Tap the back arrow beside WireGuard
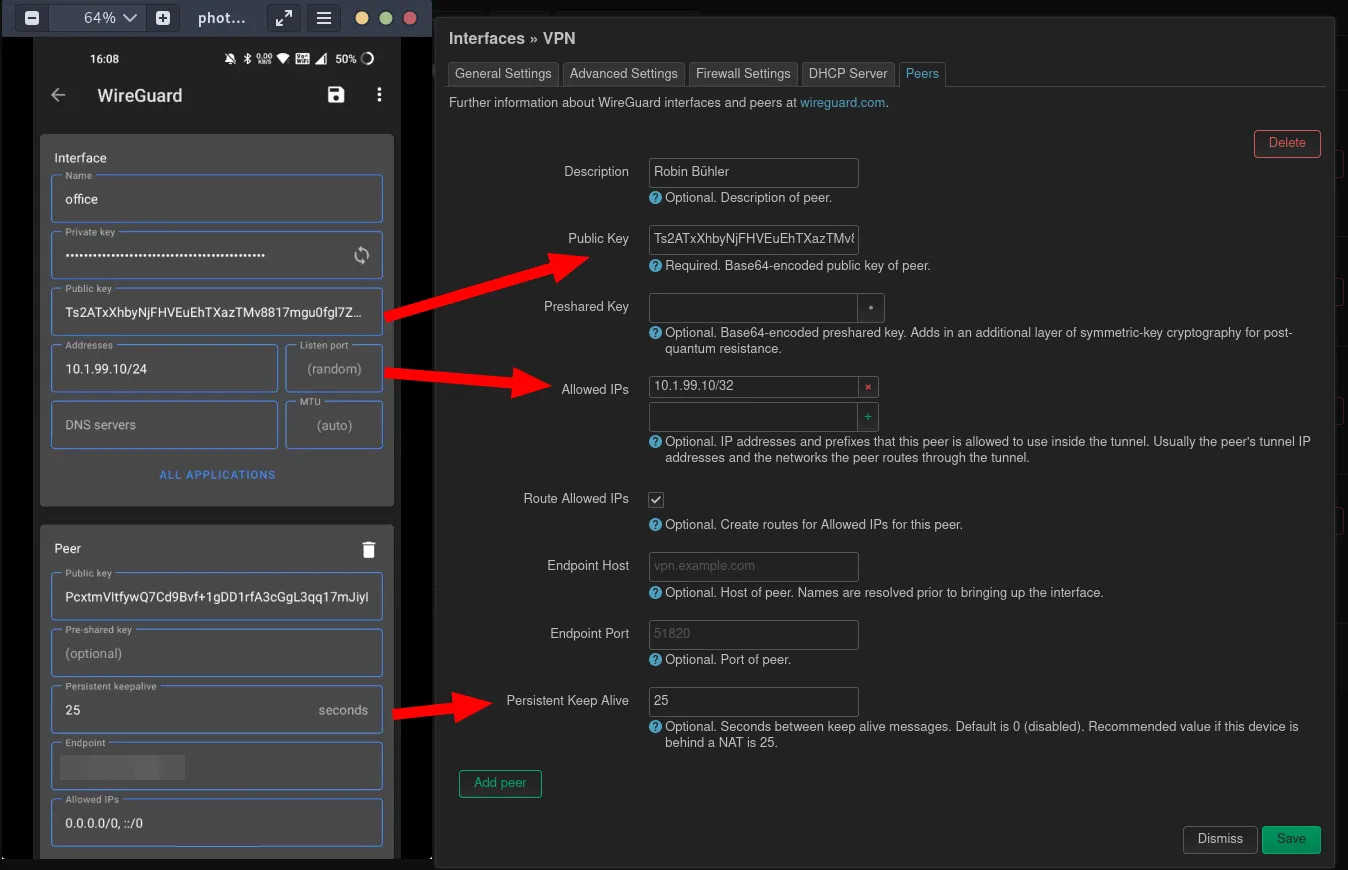Viewport: 1348px width, 870px height. tap(59, 95)
